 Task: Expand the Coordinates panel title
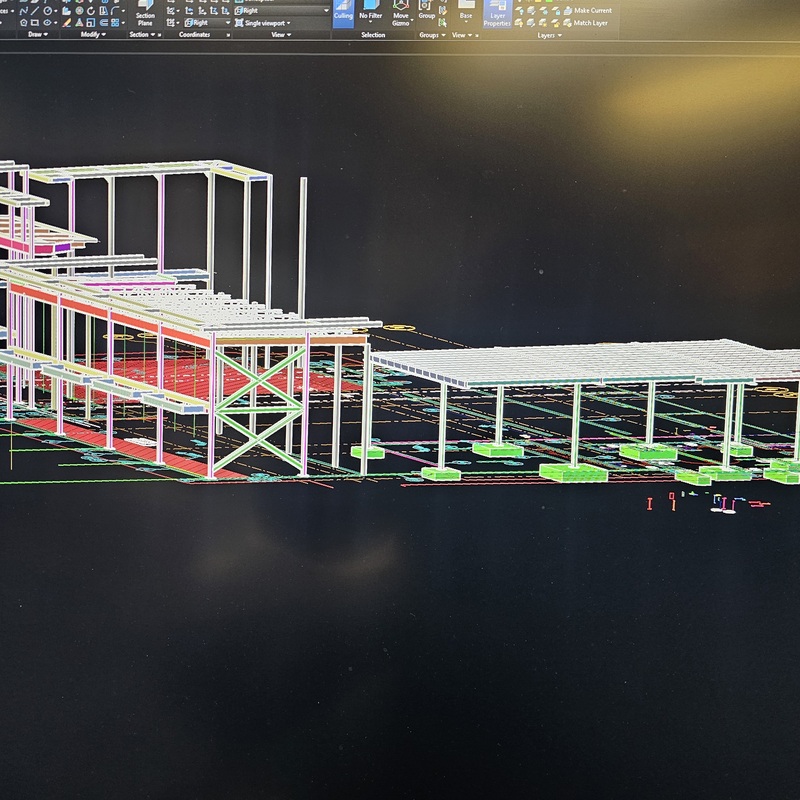click(196, 35)
